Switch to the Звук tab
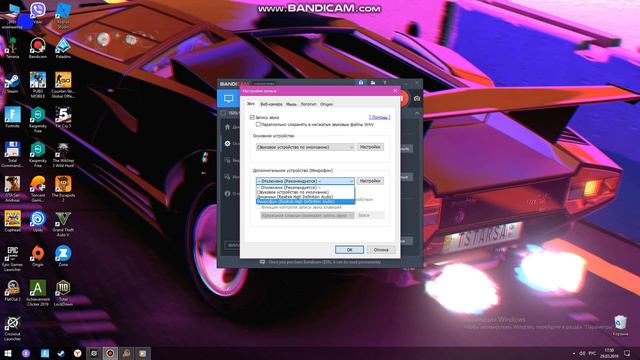Viewport: 640px width, 360px height. (x=250, y=104)
